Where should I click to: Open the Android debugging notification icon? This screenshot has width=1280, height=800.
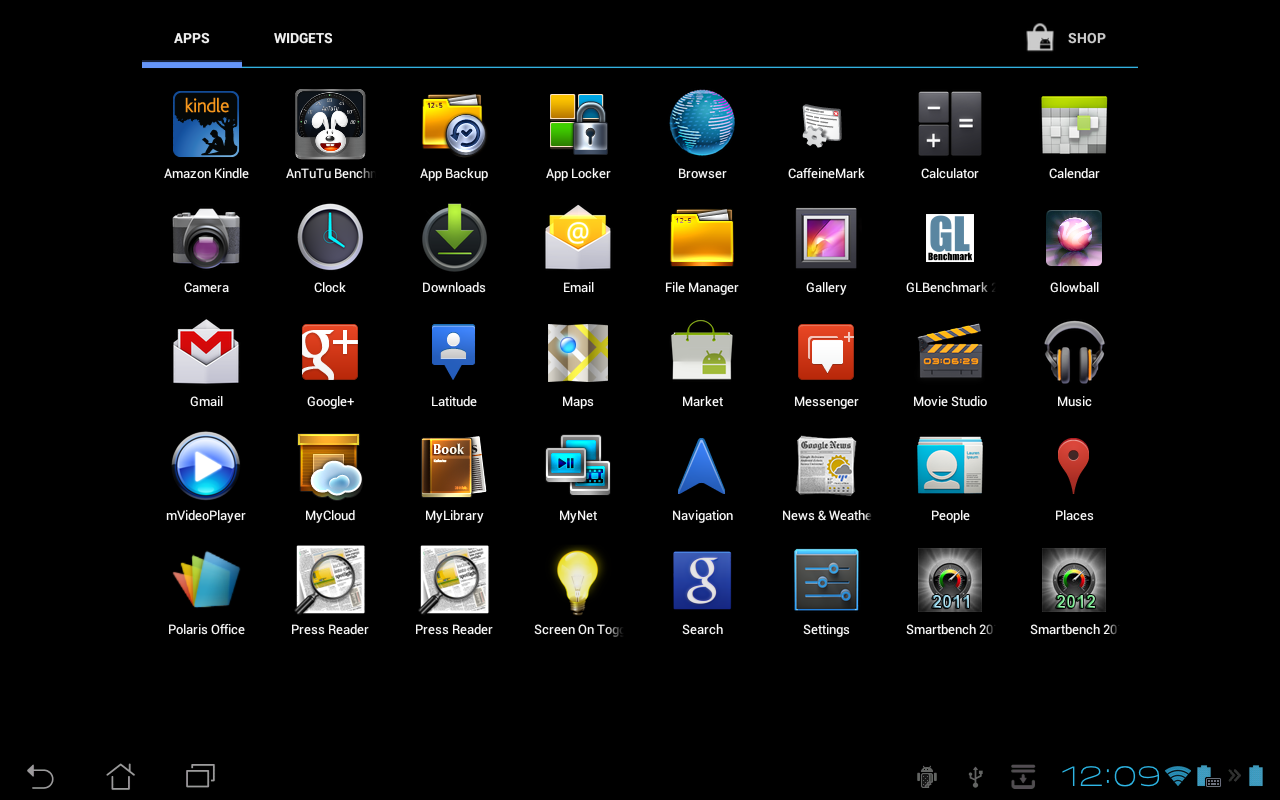click(927, 776)
